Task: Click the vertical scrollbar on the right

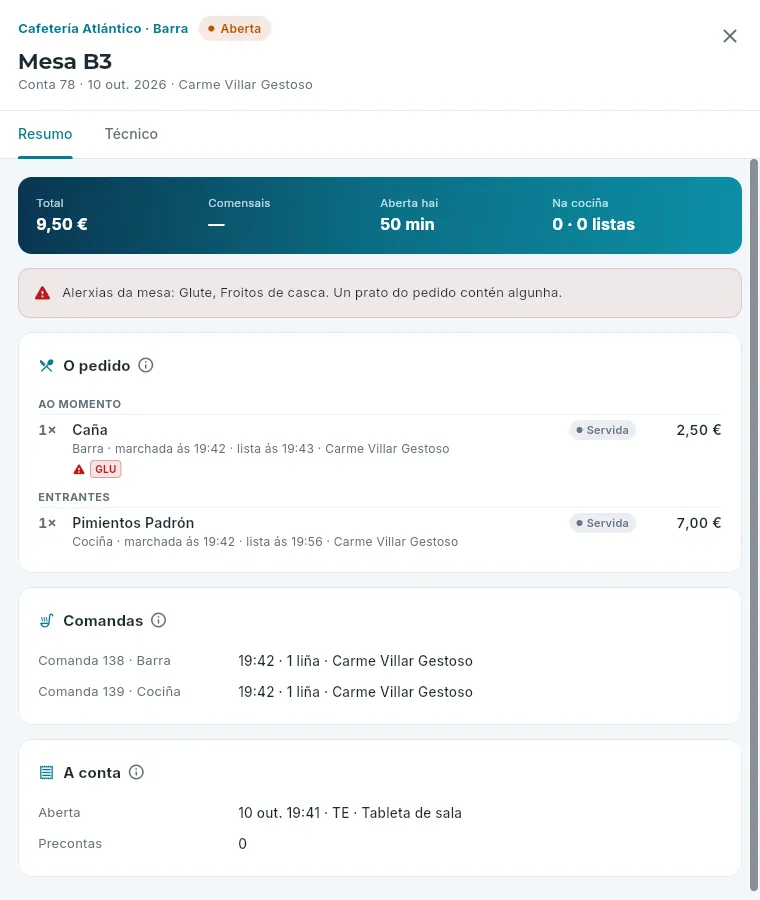Action: [x=754, y=525]
